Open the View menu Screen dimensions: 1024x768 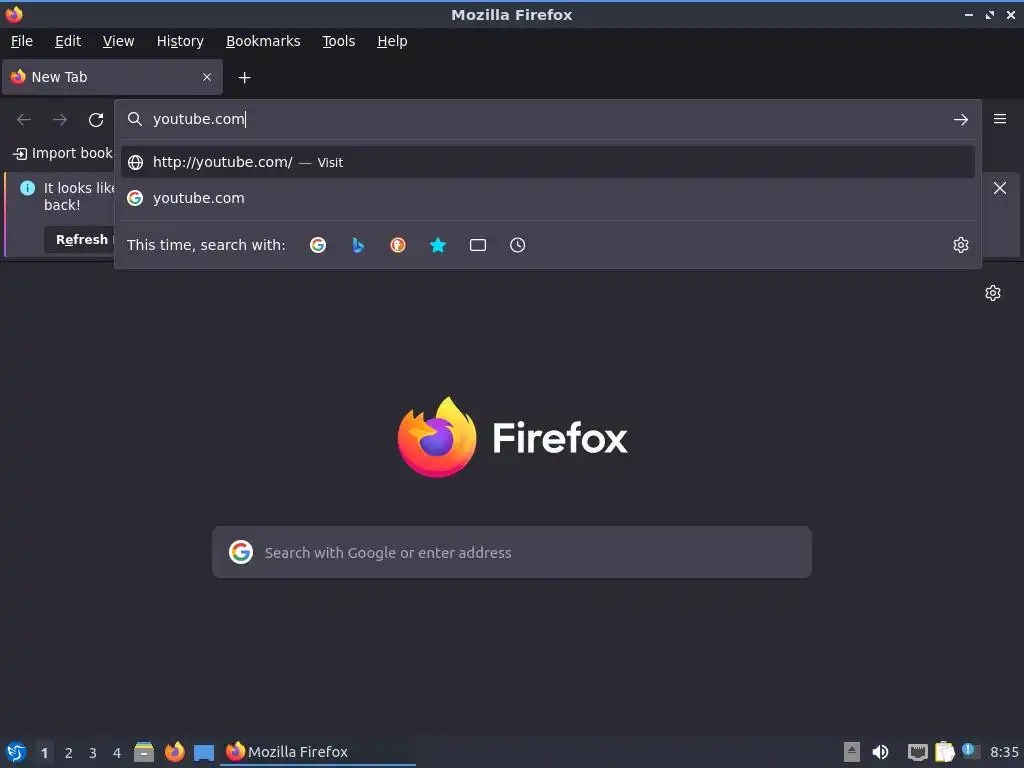118,41
